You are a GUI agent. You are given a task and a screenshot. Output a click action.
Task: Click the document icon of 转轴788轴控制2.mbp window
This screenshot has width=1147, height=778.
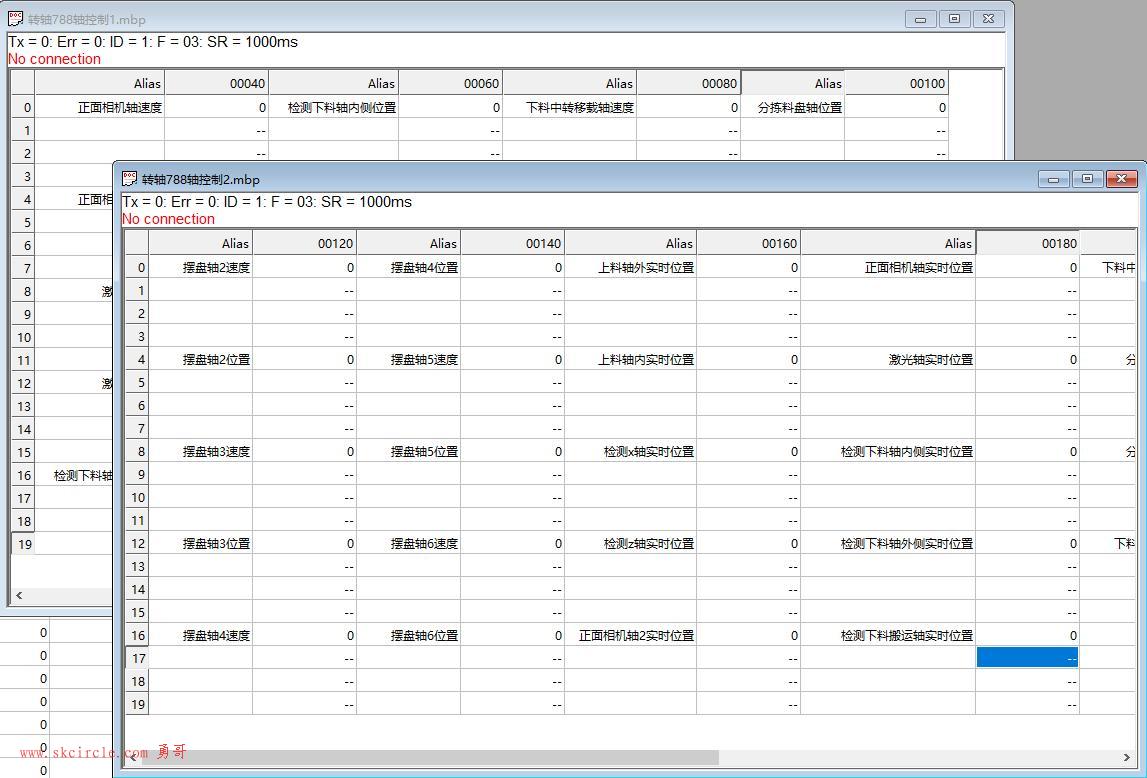tap(130, 179)
